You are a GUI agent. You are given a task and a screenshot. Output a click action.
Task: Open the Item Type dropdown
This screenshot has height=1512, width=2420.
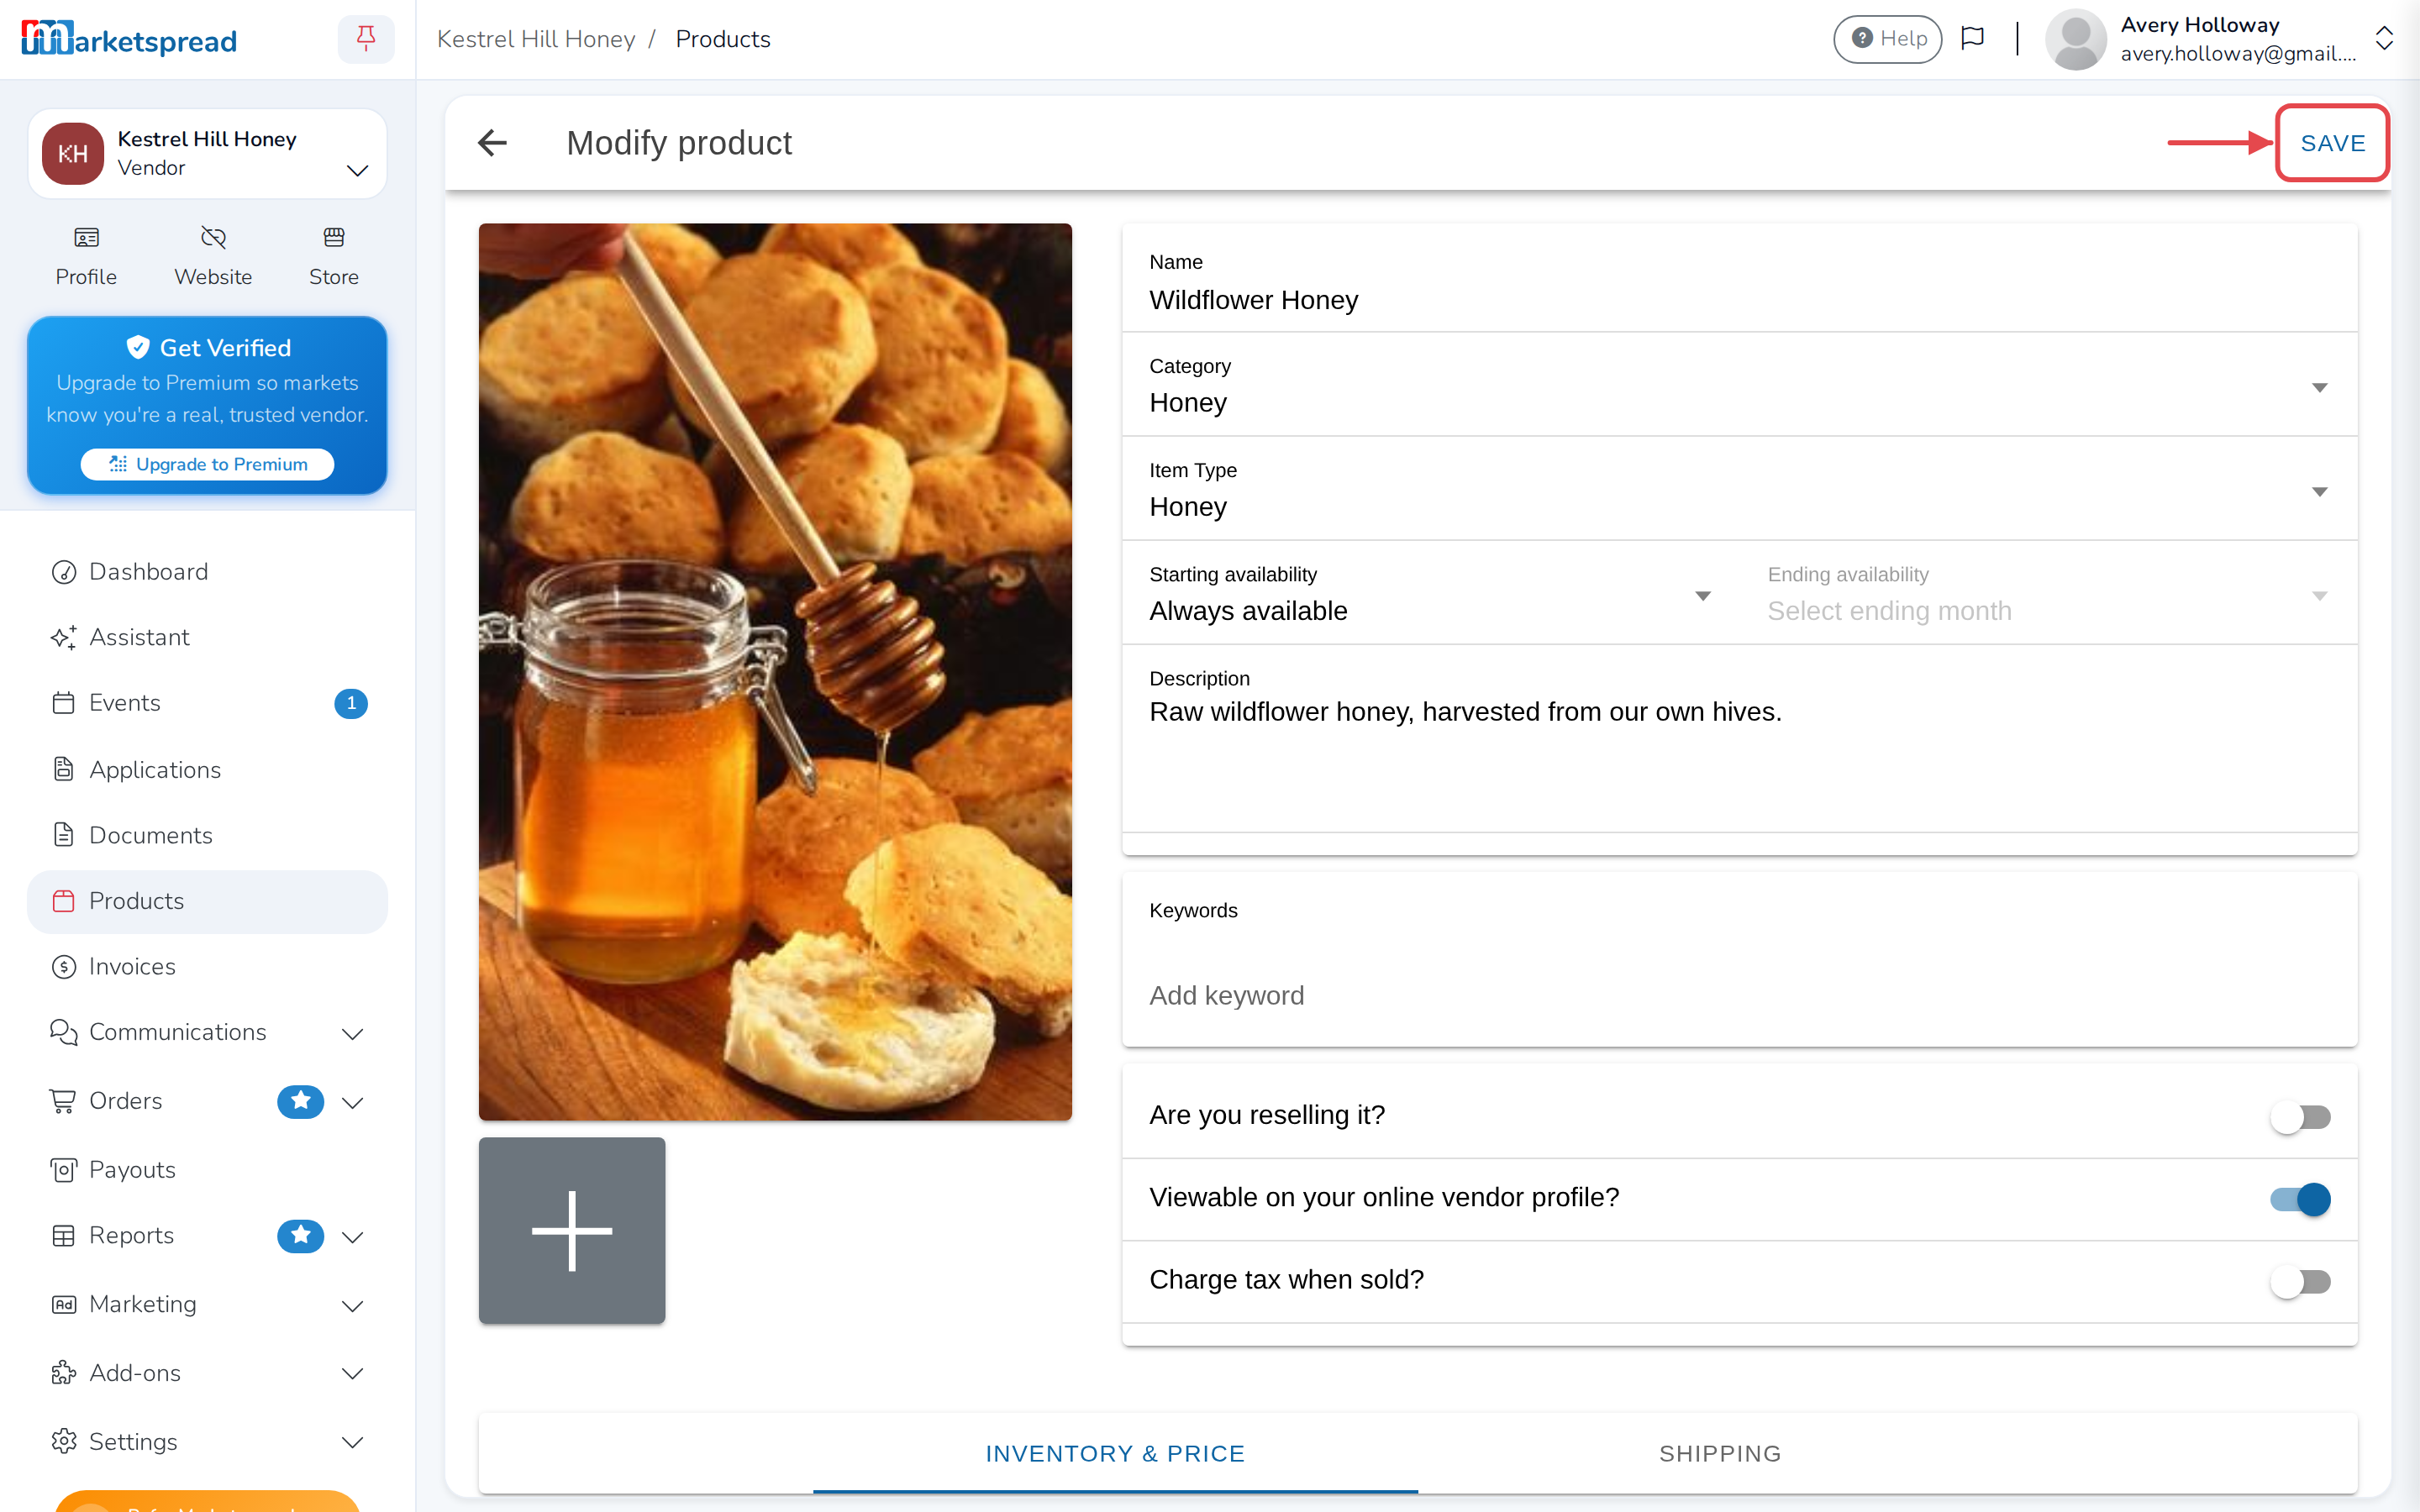tap(1739, 490)
